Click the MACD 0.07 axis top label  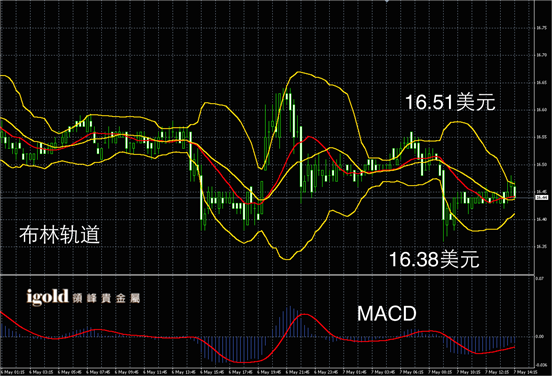pyautogui.click(x=539, y=278)
